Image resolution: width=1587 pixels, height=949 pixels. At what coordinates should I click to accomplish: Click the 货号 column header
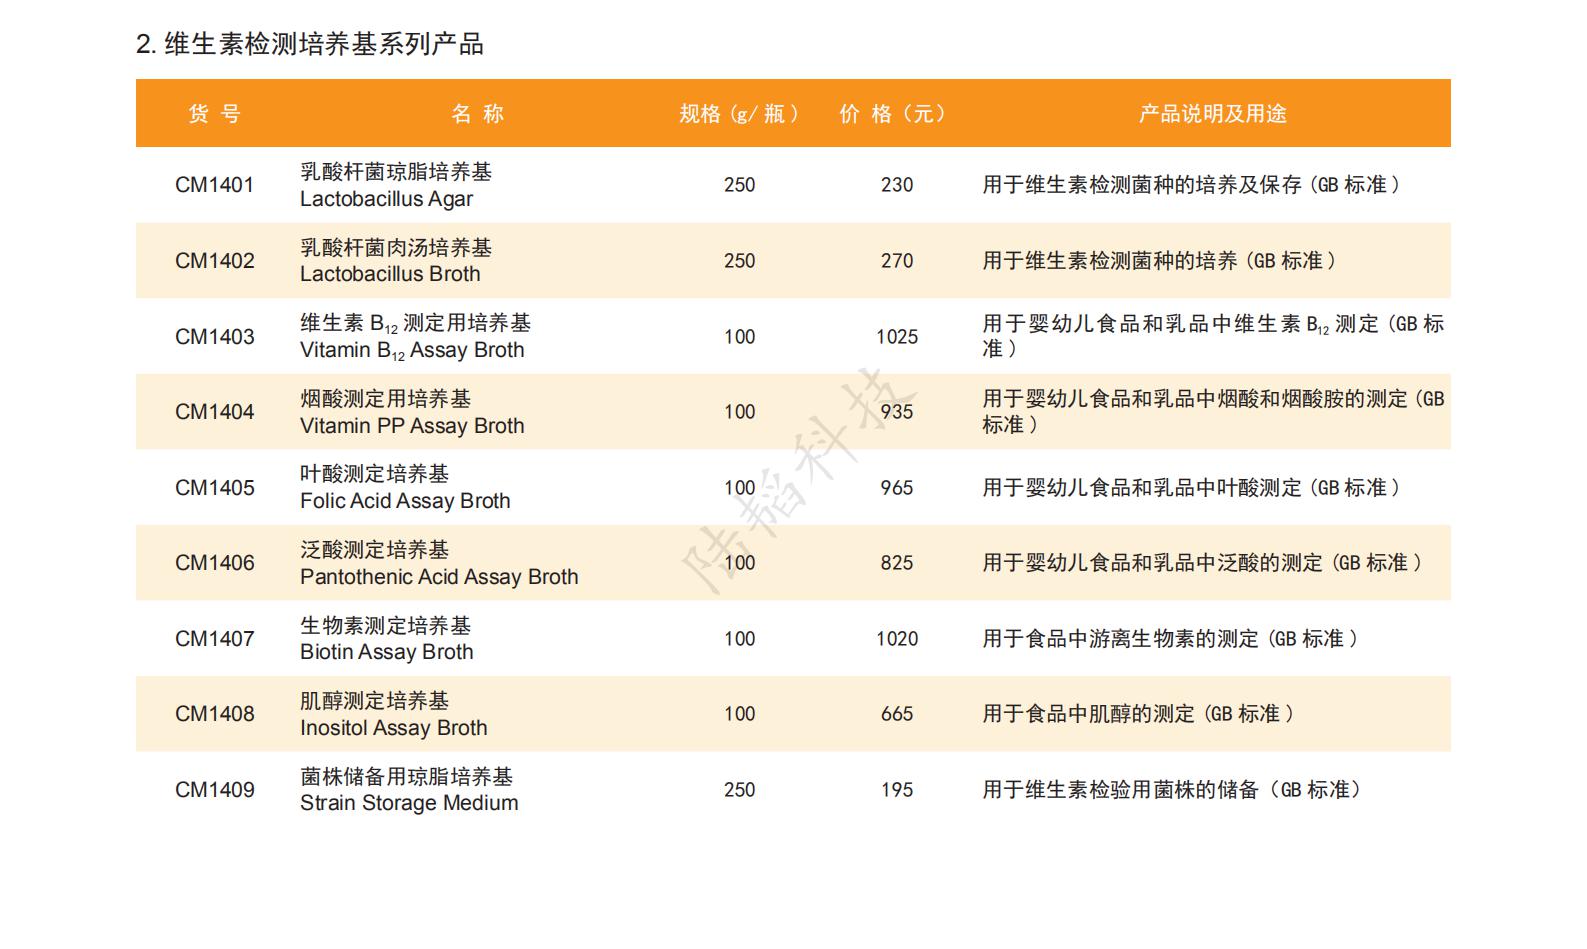(215, 114)
